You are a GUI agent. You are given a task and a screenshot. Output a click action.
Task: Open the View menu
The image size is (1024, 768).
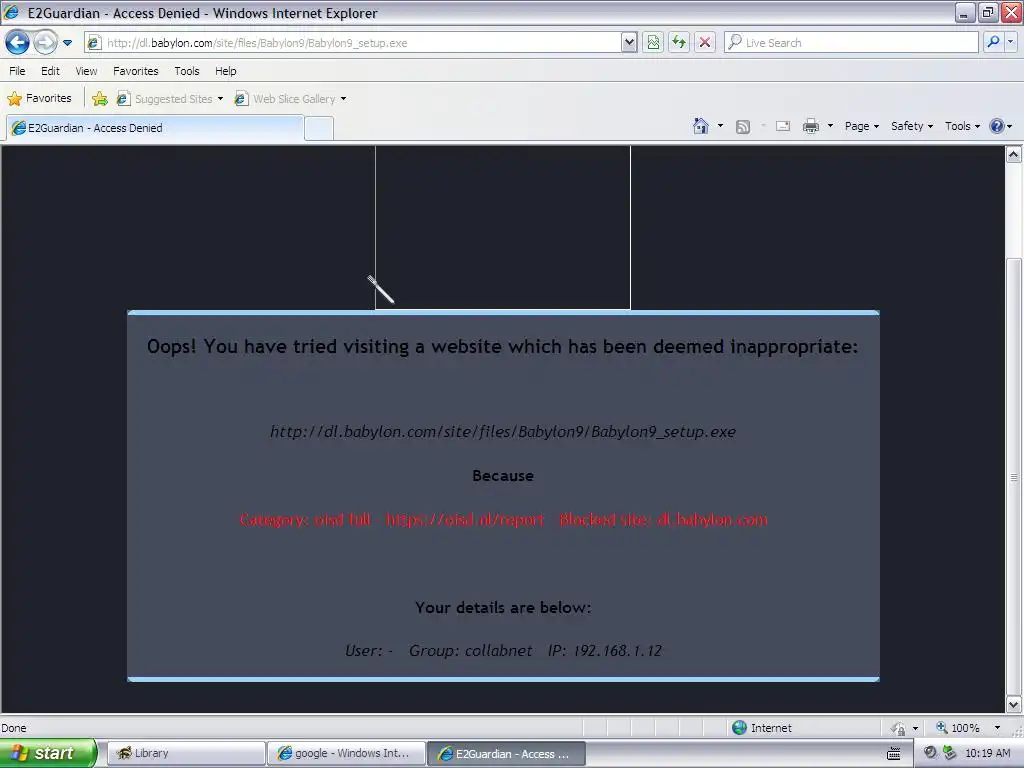(x=86, y=71)
